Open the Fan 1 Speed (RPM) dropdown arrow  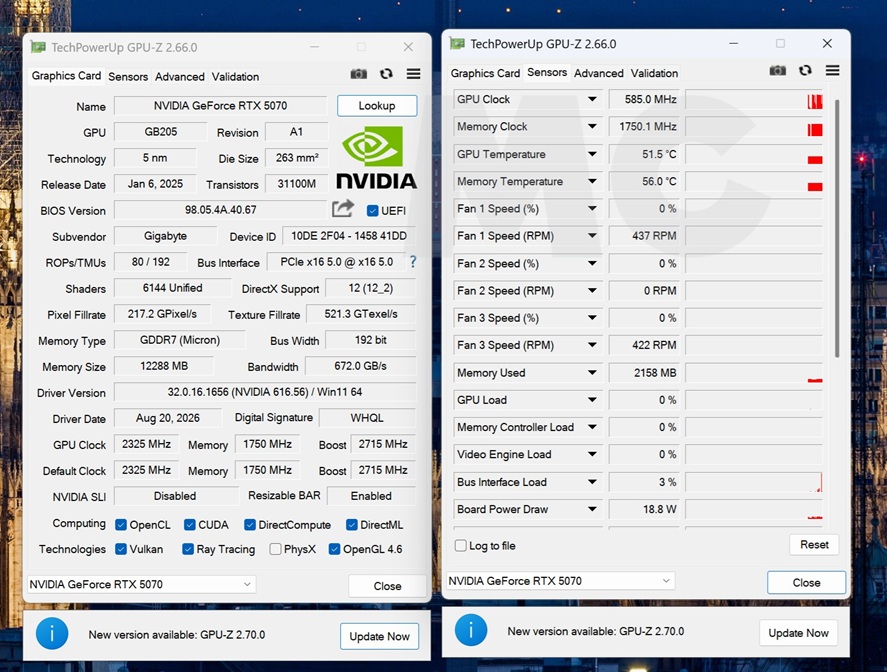point(592,236)
